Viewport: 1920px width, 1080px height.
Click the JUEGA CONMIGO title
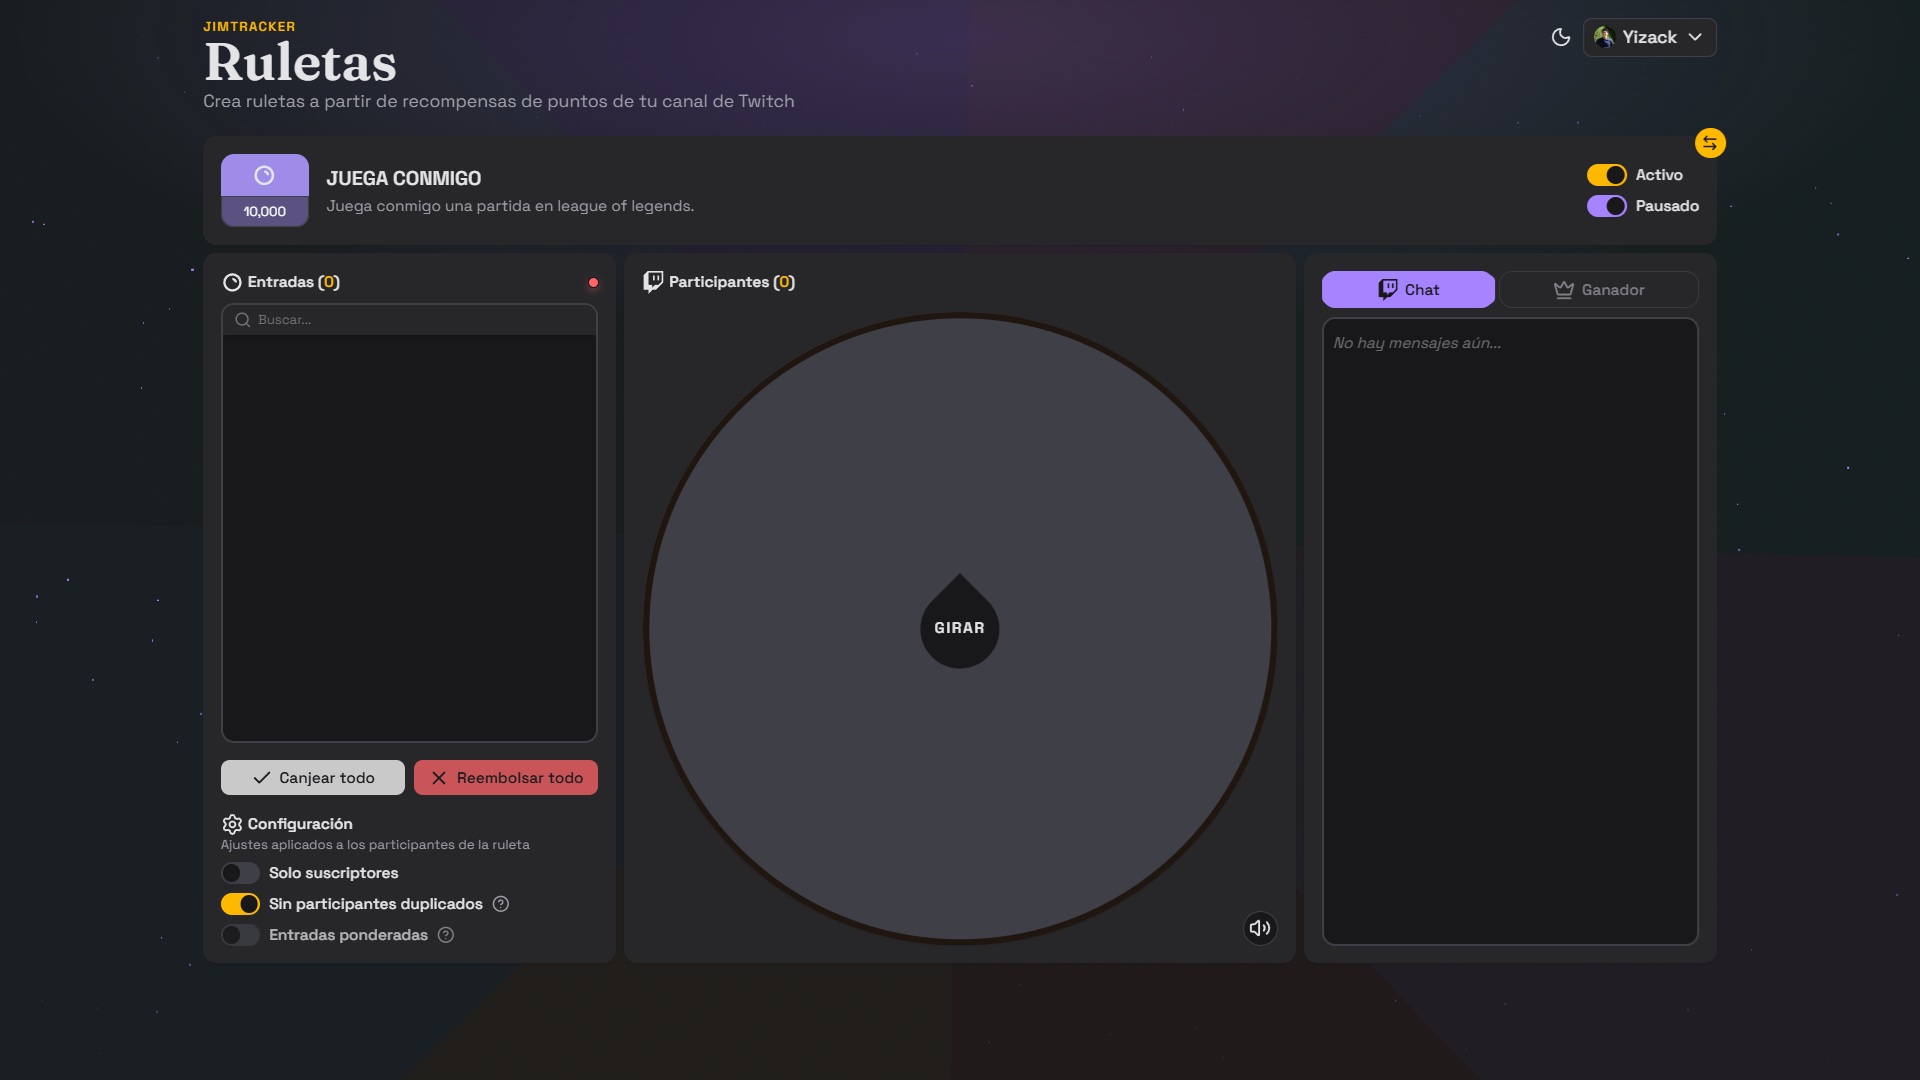(x=404, y=178)
